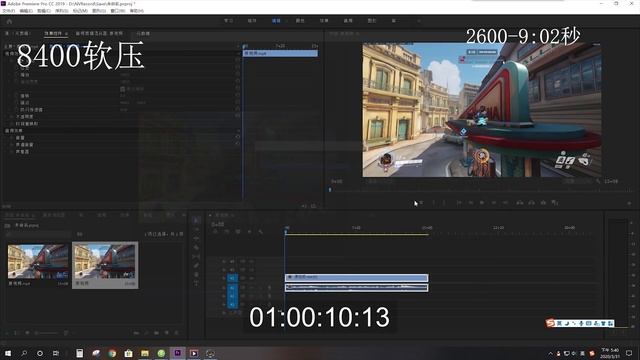
Task: Switch to the 音频 Audio workspace tab
Action: (x=348, y=21)
